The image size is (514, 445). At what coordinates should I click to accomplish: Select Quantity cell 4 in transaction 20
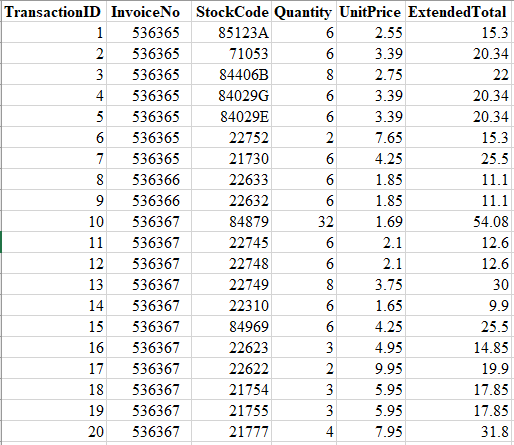(304, 432)
